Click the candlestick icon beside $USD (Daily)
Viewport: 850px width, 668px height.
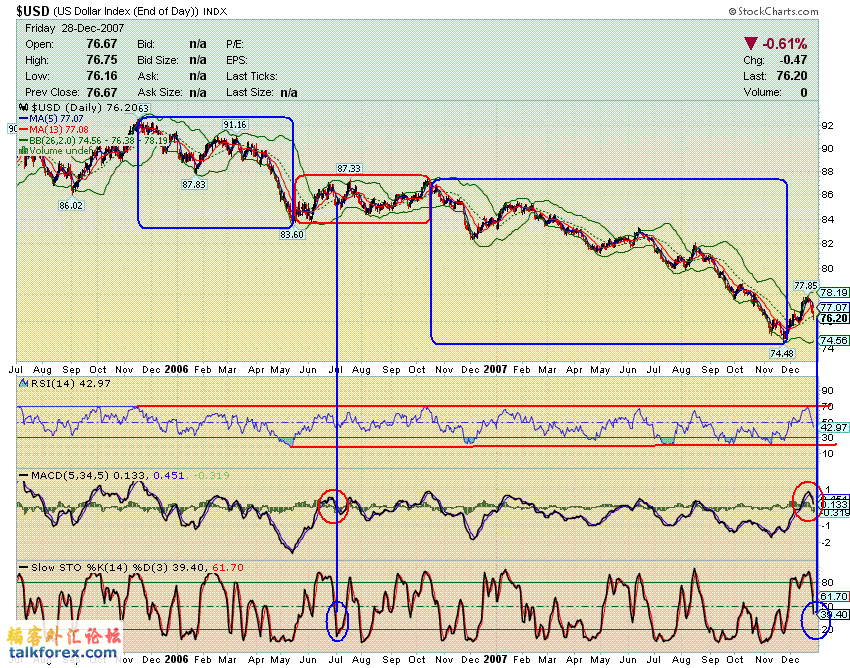click(23, 107)
